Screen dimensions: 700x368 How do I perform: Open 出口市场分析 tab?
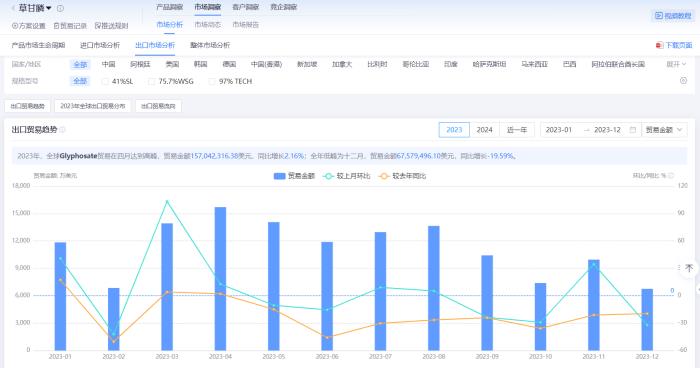pos(155,45)
